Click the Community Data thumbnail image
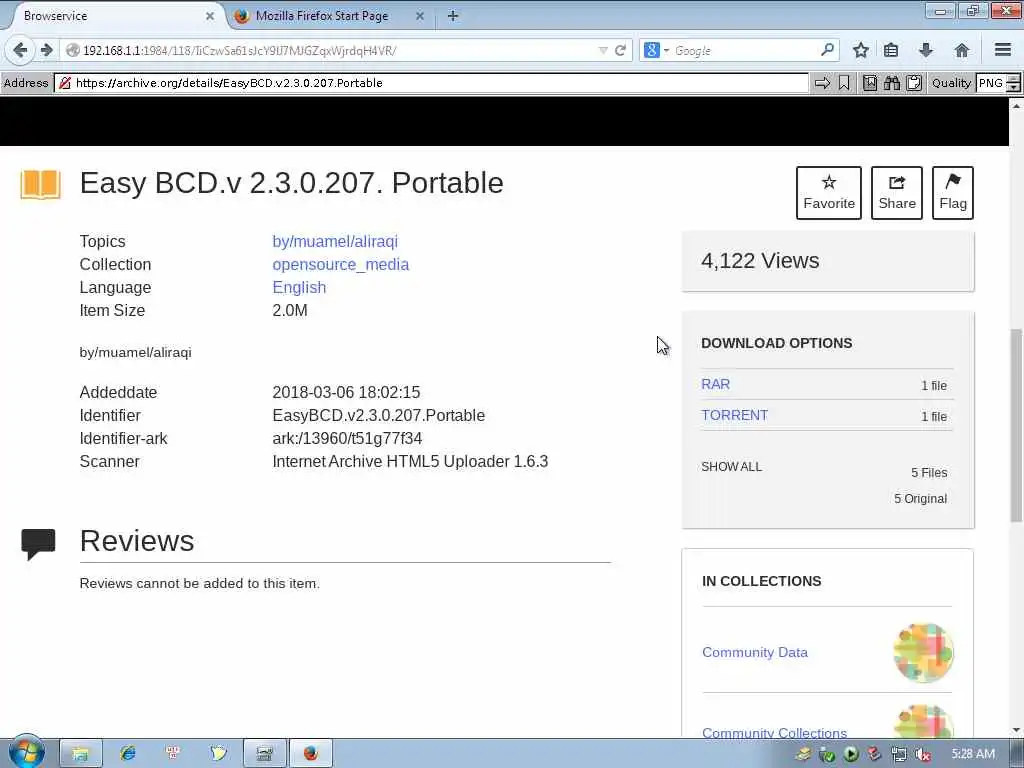The image size is (1024, 768). tap(923, 653)
